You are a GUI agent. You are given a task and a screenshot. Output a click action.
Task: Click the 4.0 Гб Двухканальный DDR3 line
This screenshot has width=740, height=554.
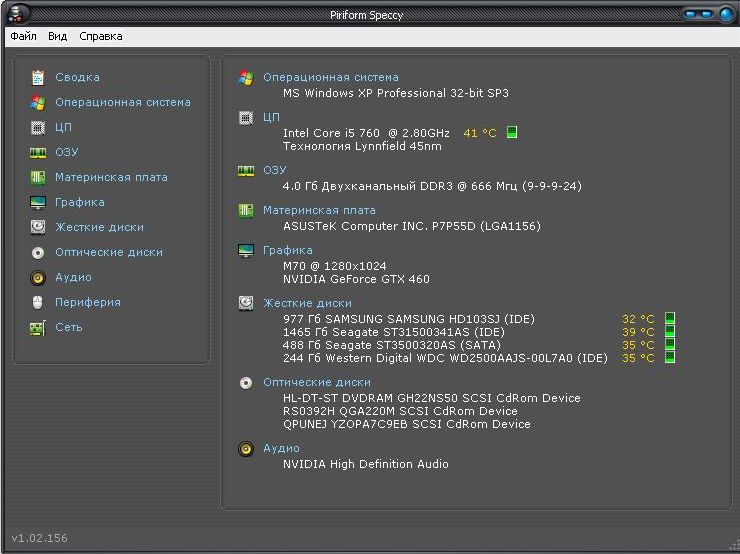(432, 186)
